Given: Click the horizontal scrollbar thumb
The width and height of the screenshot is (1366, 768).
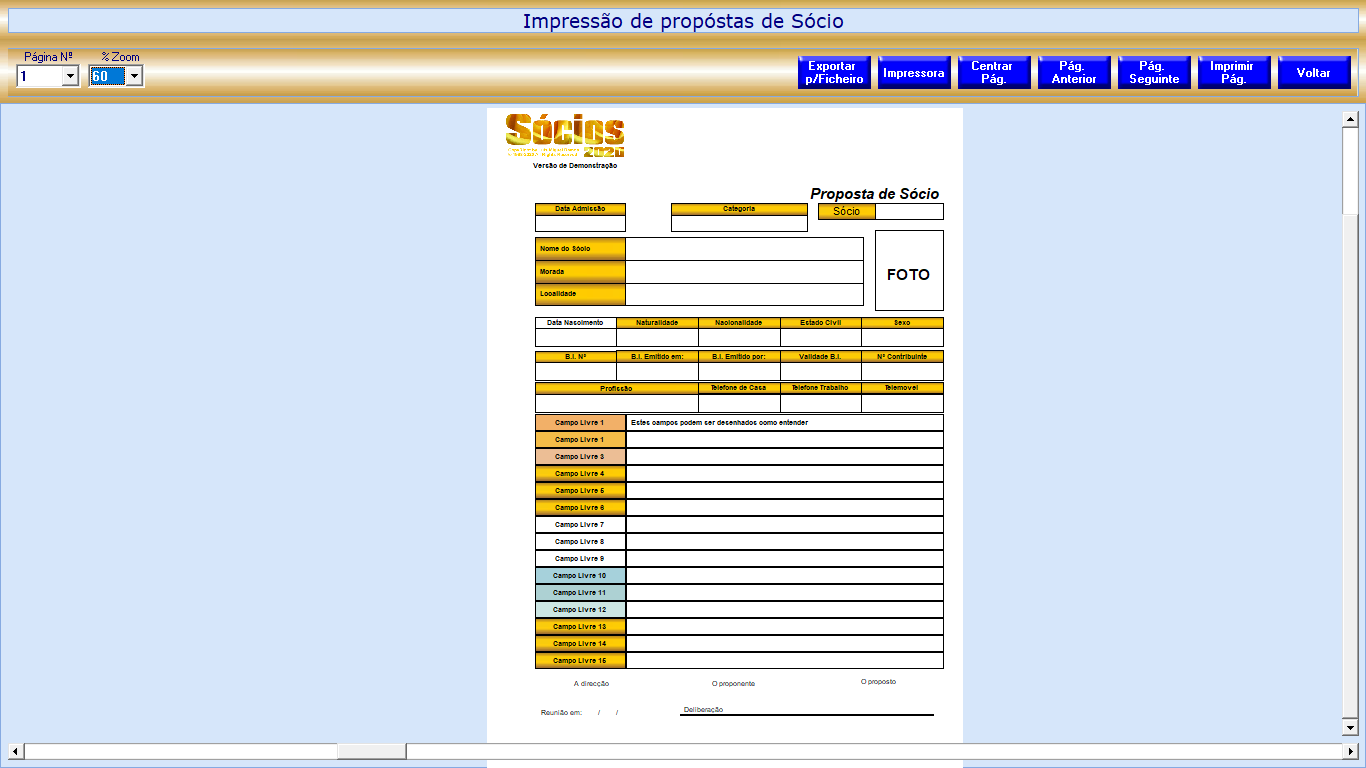Looking at the screenshot, I should click(x=371, y=751).
